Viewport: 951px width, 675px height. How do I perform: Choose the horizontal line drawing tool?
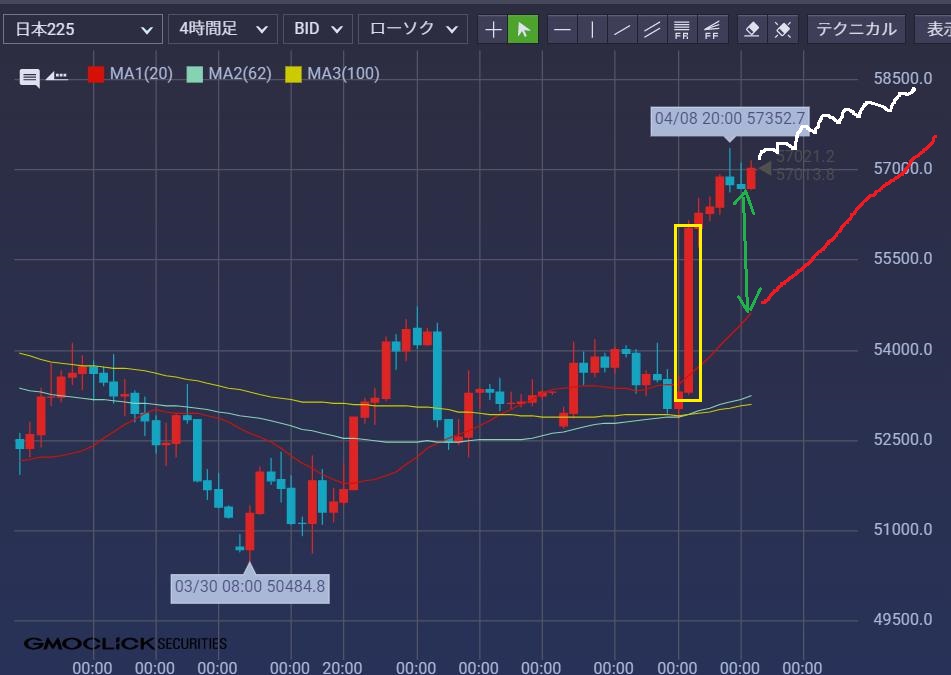[563, 29]
